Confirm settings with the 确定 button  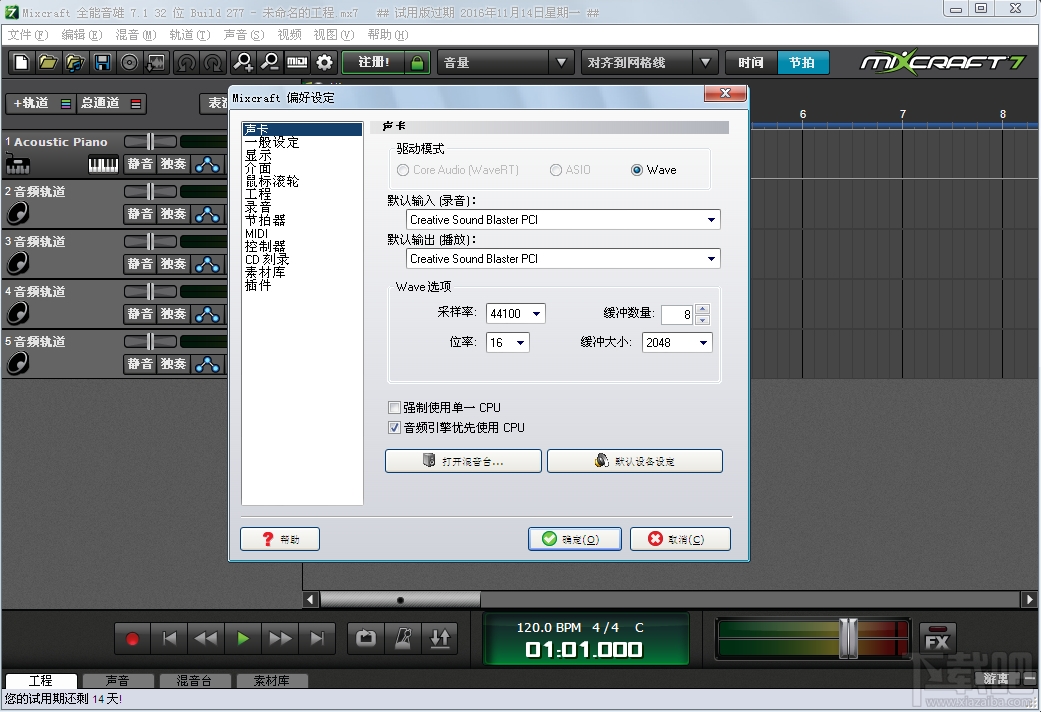click(574, 539)
